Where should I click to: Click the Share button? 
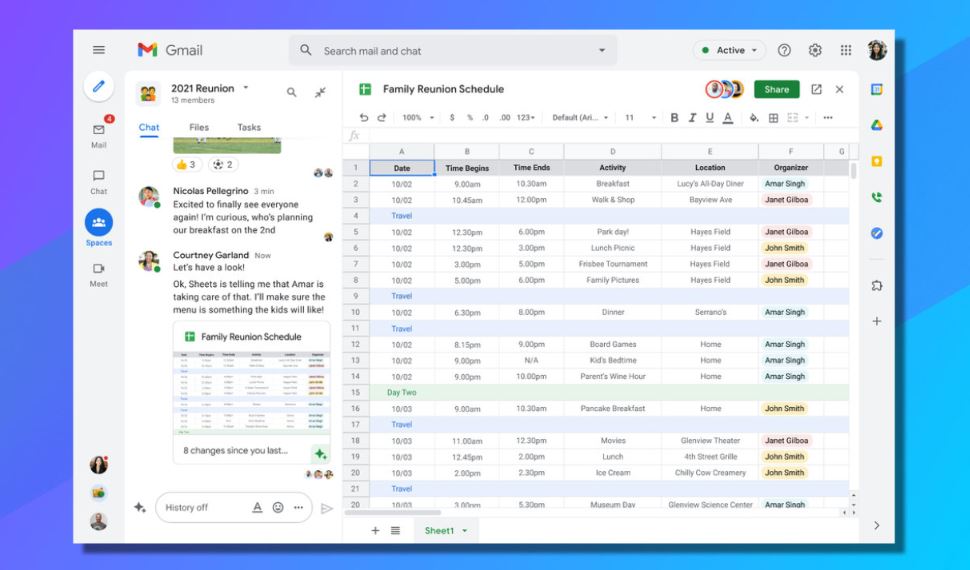tap(776, 89)
